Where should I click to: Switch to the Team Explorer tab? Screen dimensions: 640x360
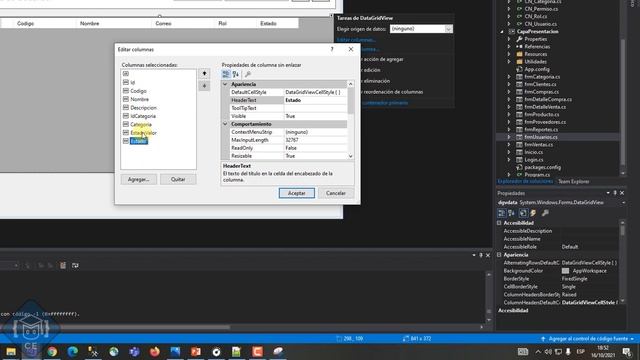(573, 182)
